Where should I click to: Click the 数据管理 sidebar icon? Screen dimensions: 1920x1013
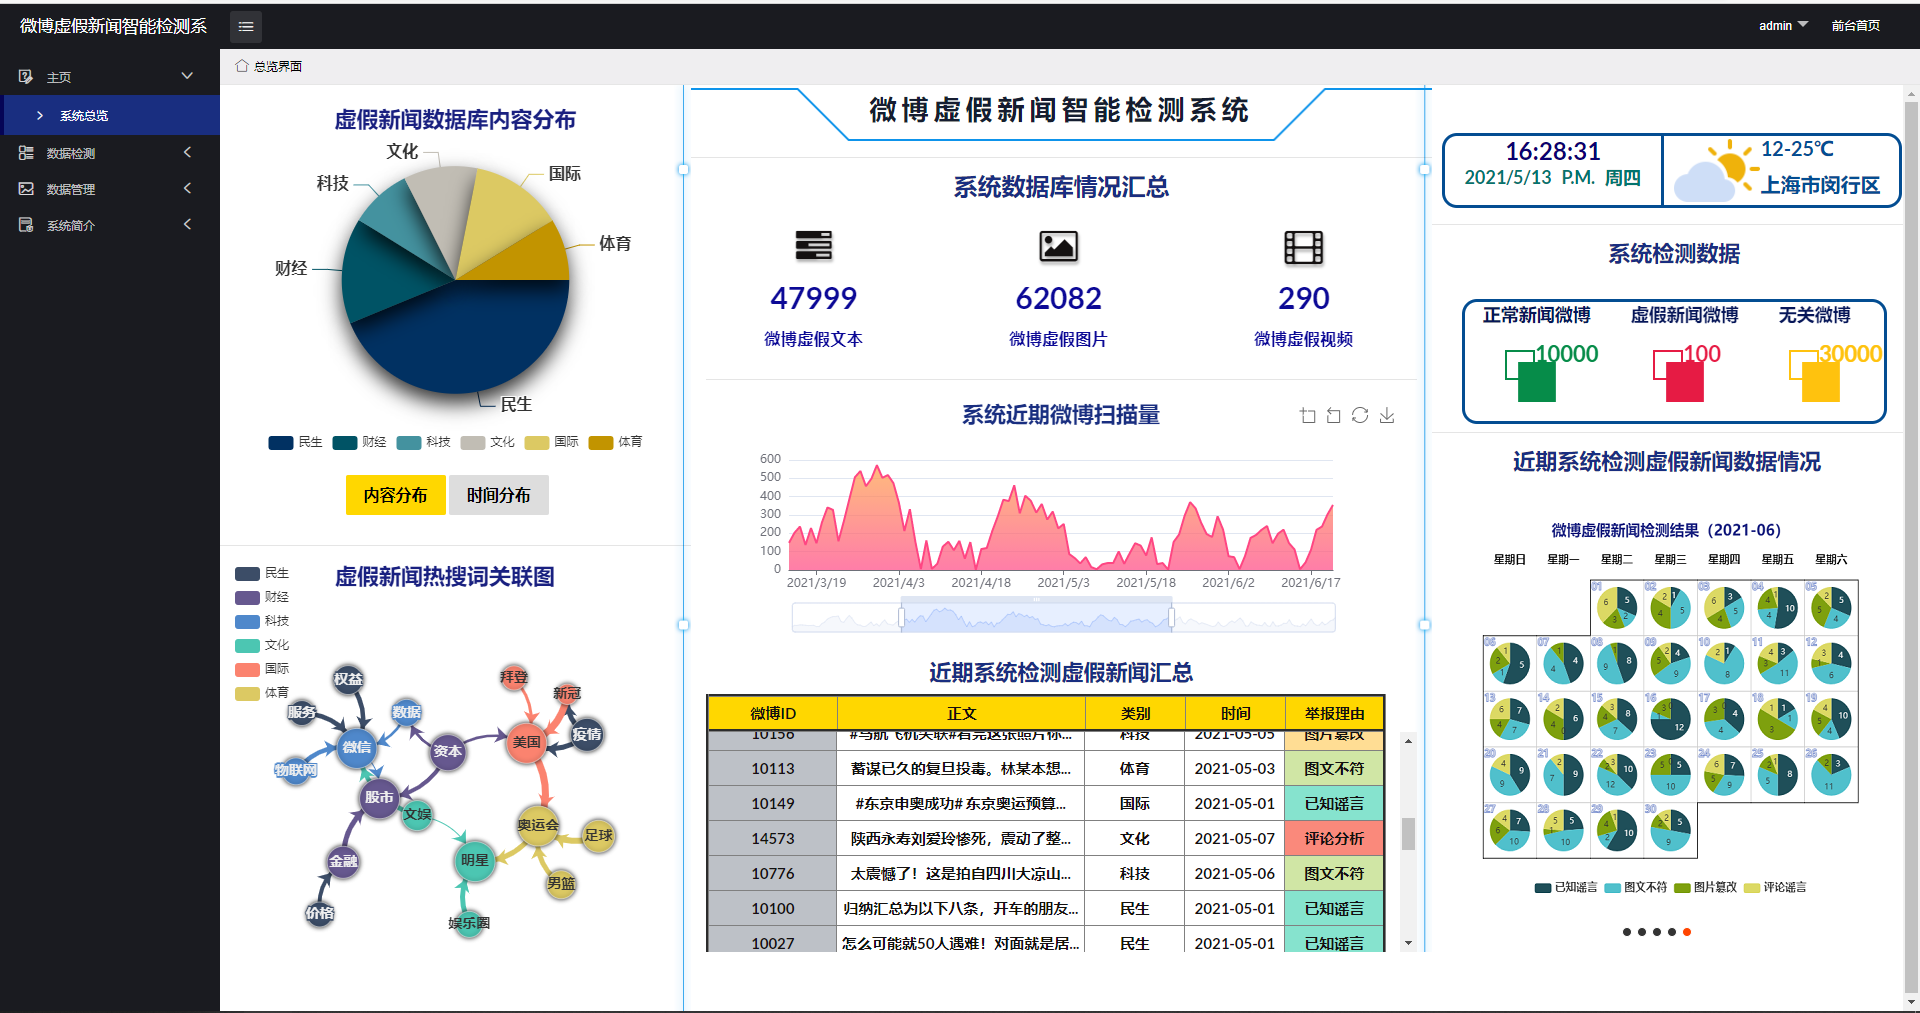26,189
